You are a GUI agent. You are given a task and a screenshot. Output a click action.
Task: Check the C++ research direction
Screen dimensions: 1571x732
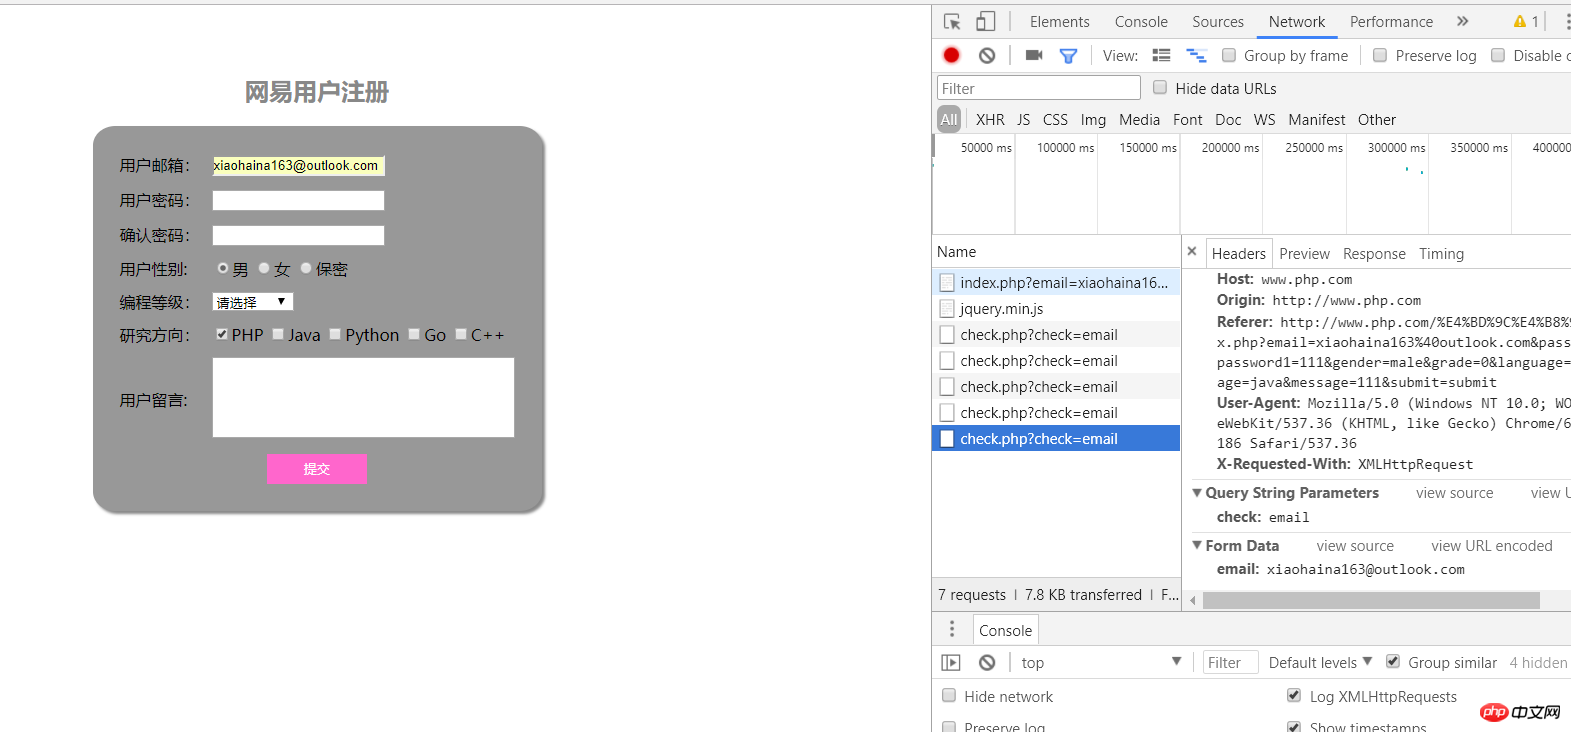[461, 334]
